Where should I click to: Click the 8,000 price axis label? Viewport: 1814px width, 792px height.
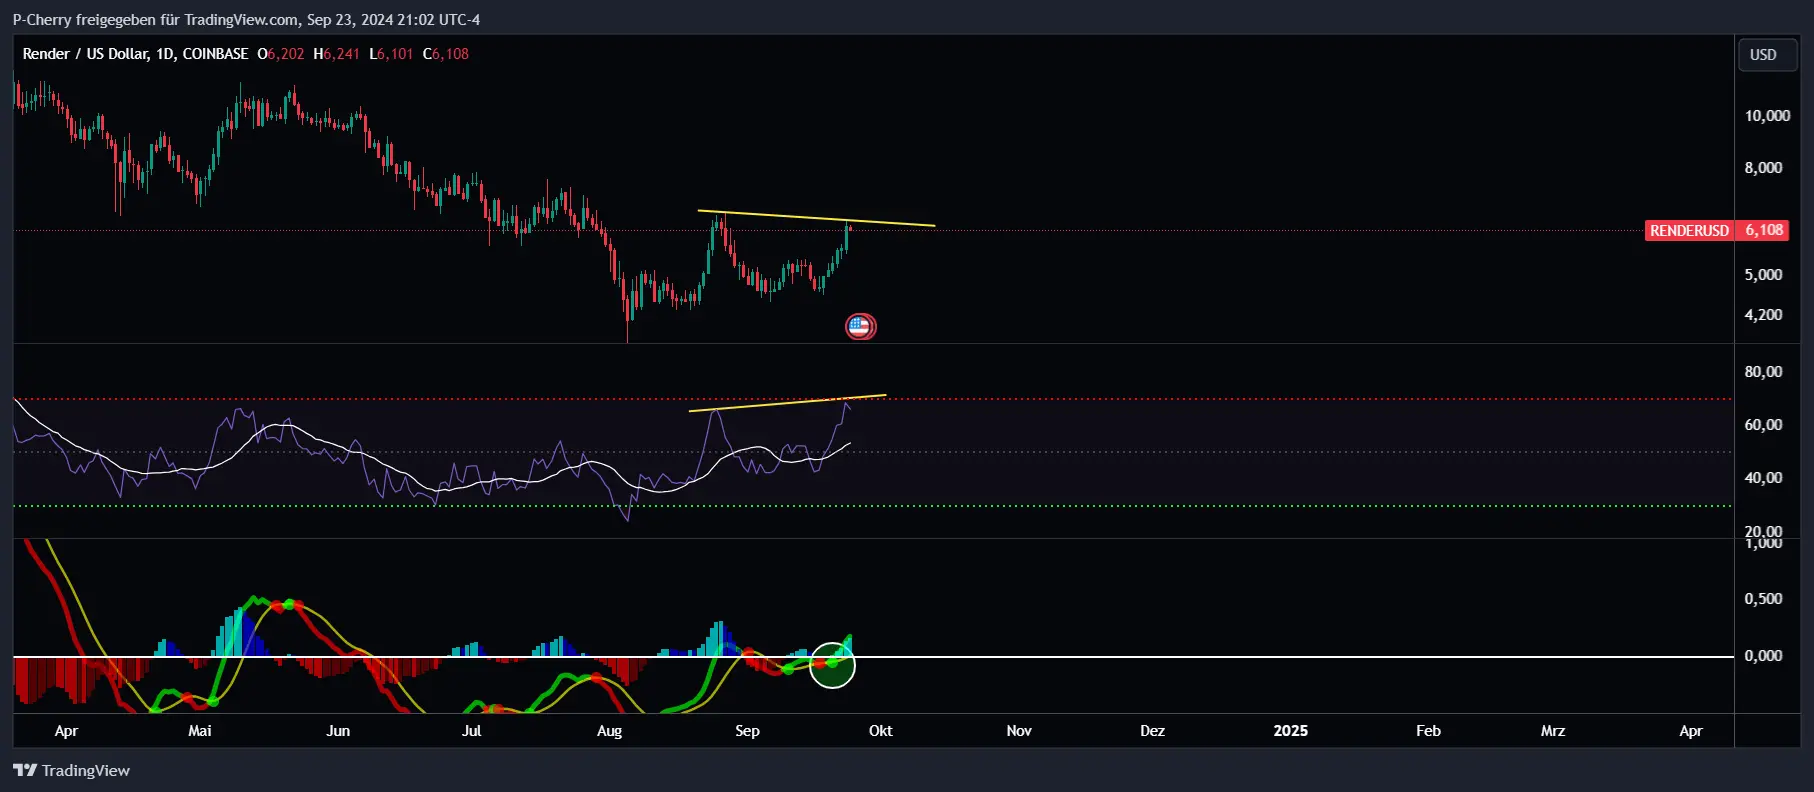(1763, 168)
